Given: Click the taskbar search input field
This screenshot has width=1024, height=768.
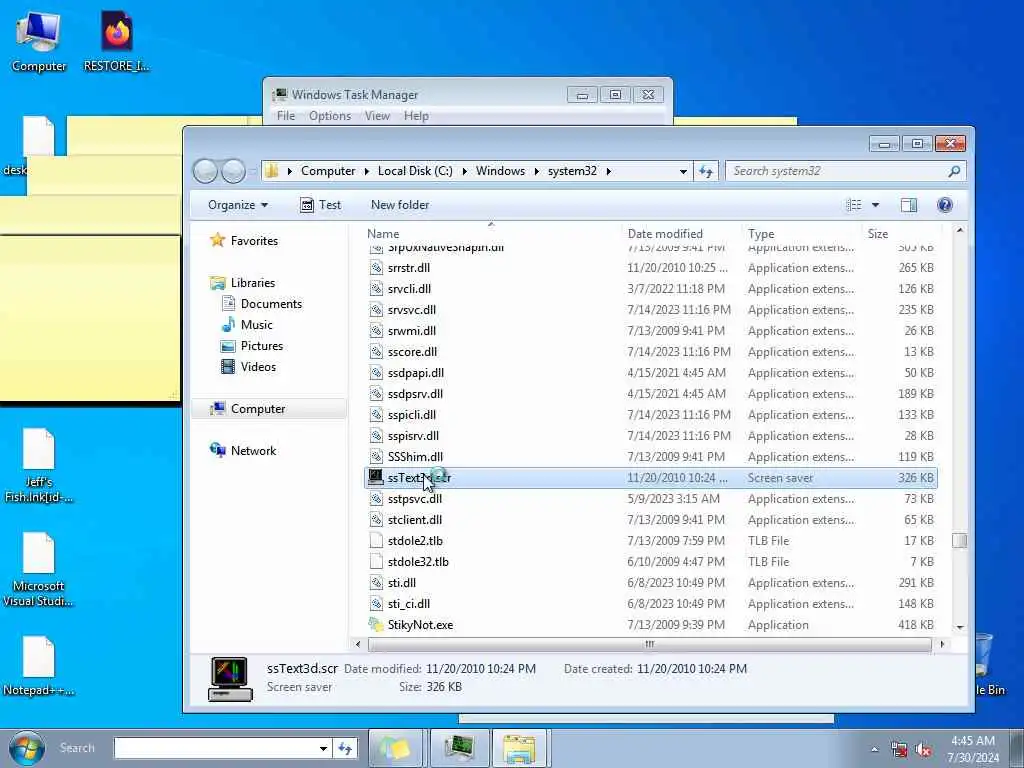Looking at the screenshot, I should [x=216, y=748].
